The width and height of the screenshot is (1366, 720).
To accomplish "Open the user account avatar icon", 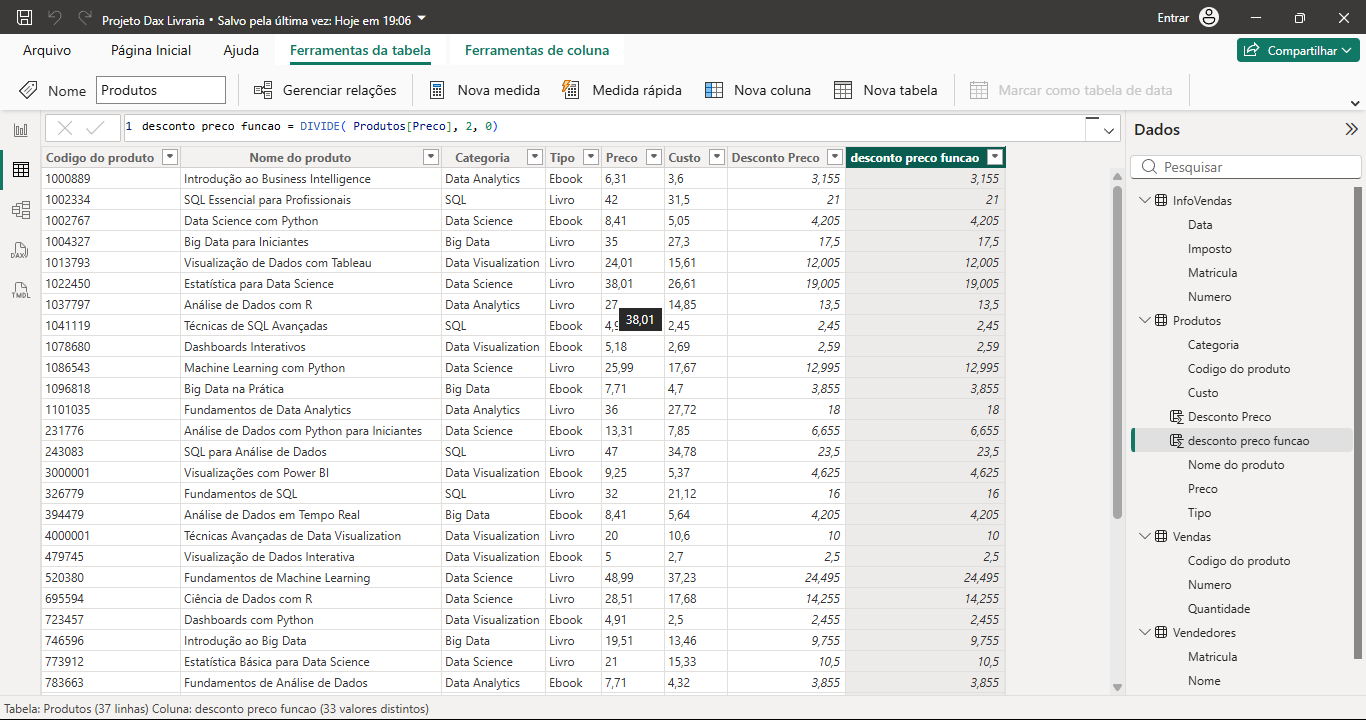I will (x=1209, y=18).
